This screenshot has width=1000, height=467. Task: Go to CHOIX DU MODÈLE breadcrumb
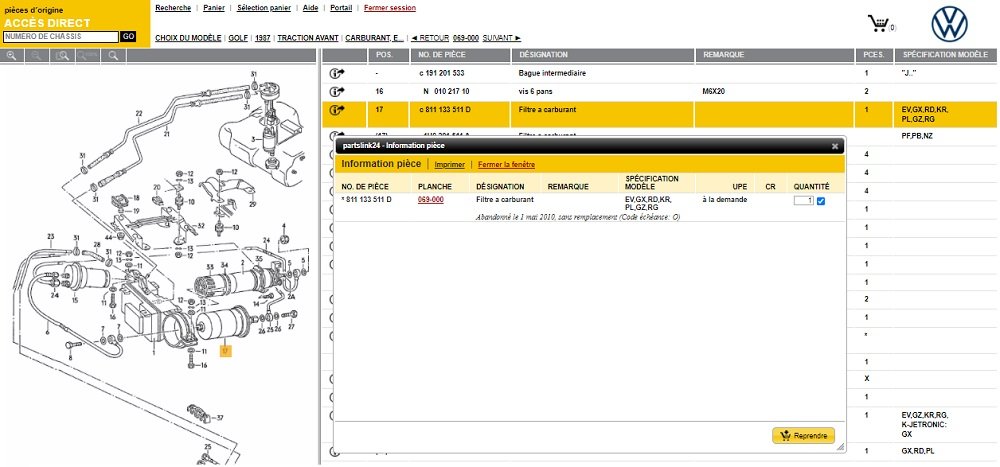(188, 38)
